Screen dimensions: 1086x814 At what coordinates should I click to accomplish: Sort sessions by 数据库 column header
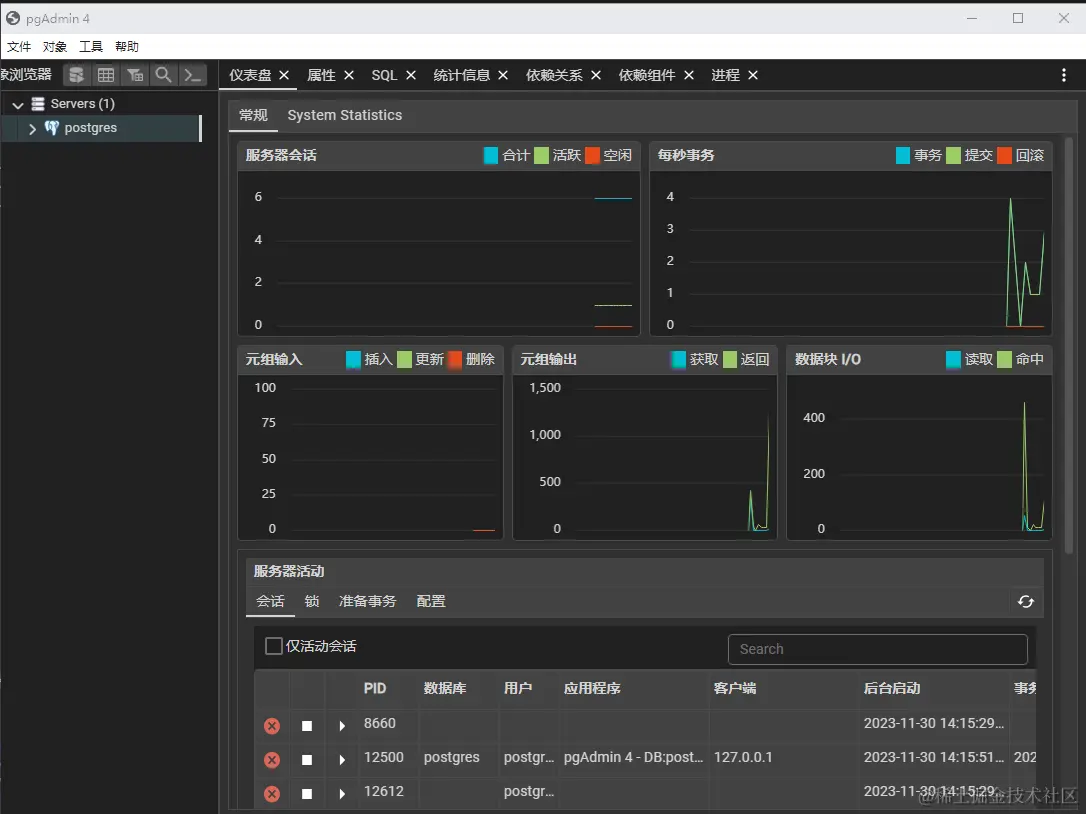tap(445, 688)
